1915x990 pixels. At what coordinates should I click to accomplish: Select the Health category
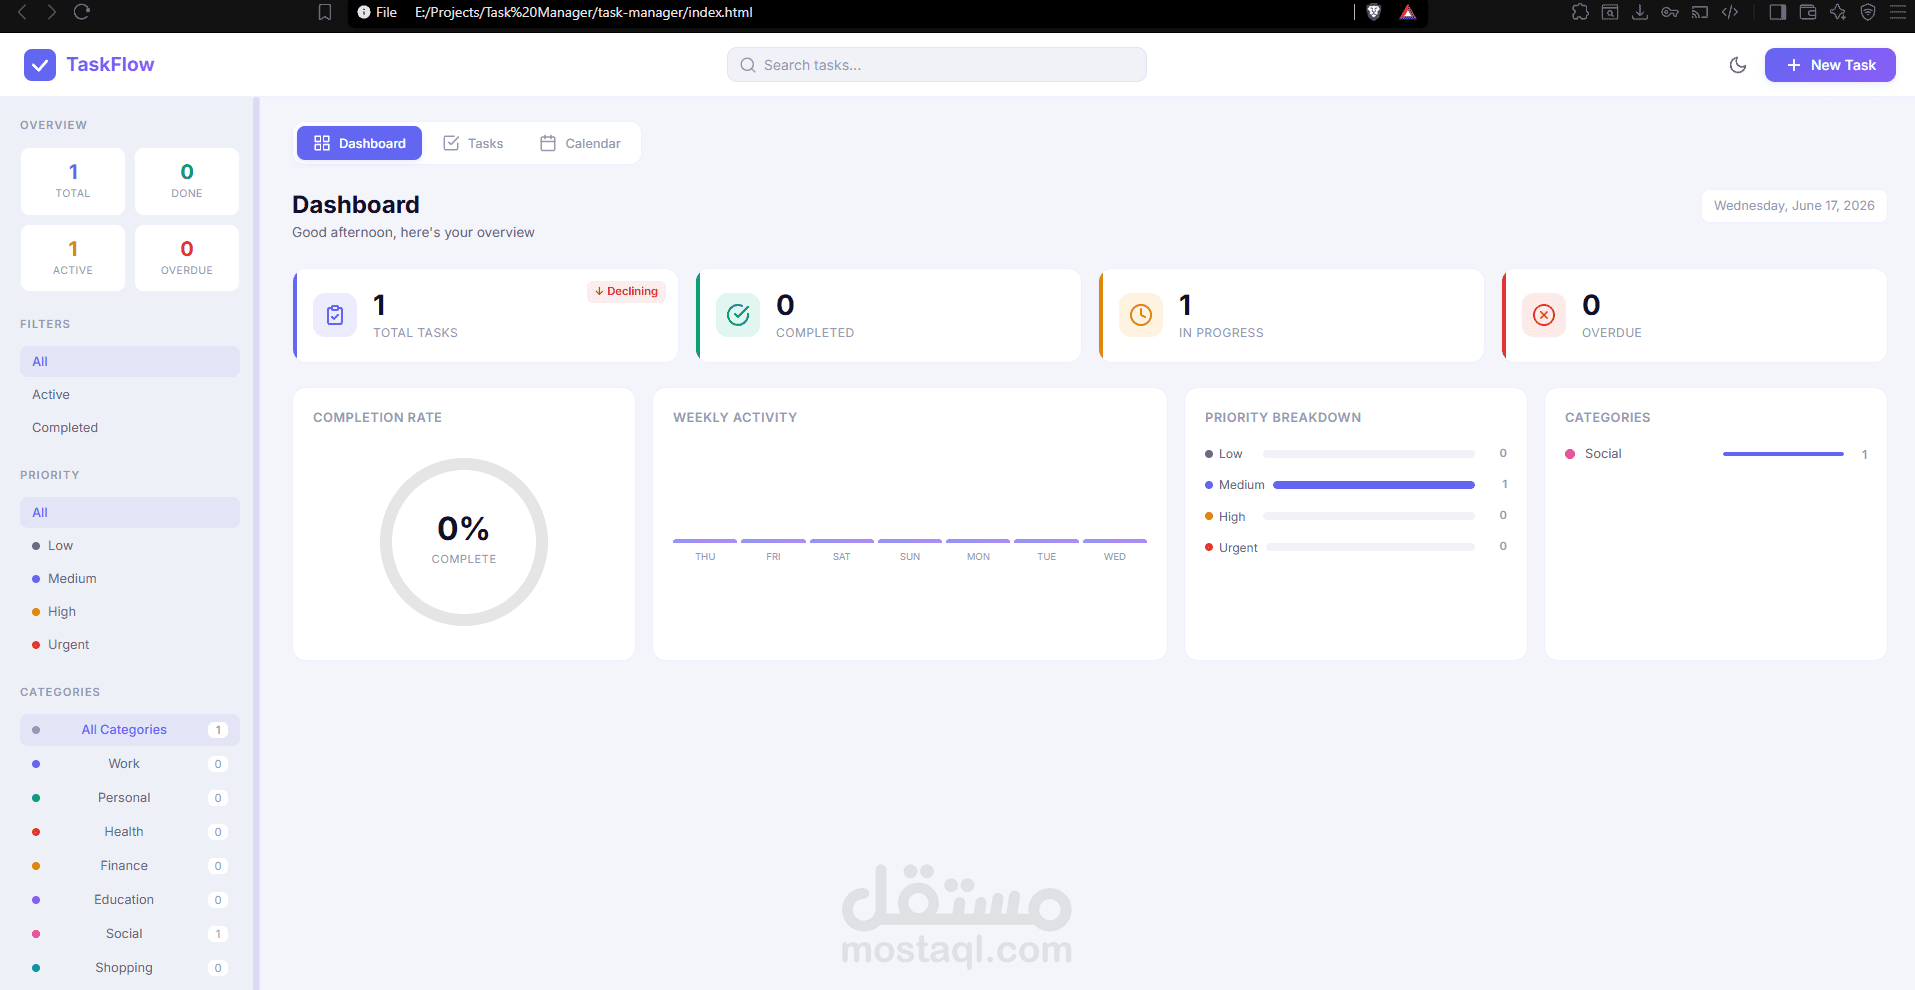click(x=130, y=832)
